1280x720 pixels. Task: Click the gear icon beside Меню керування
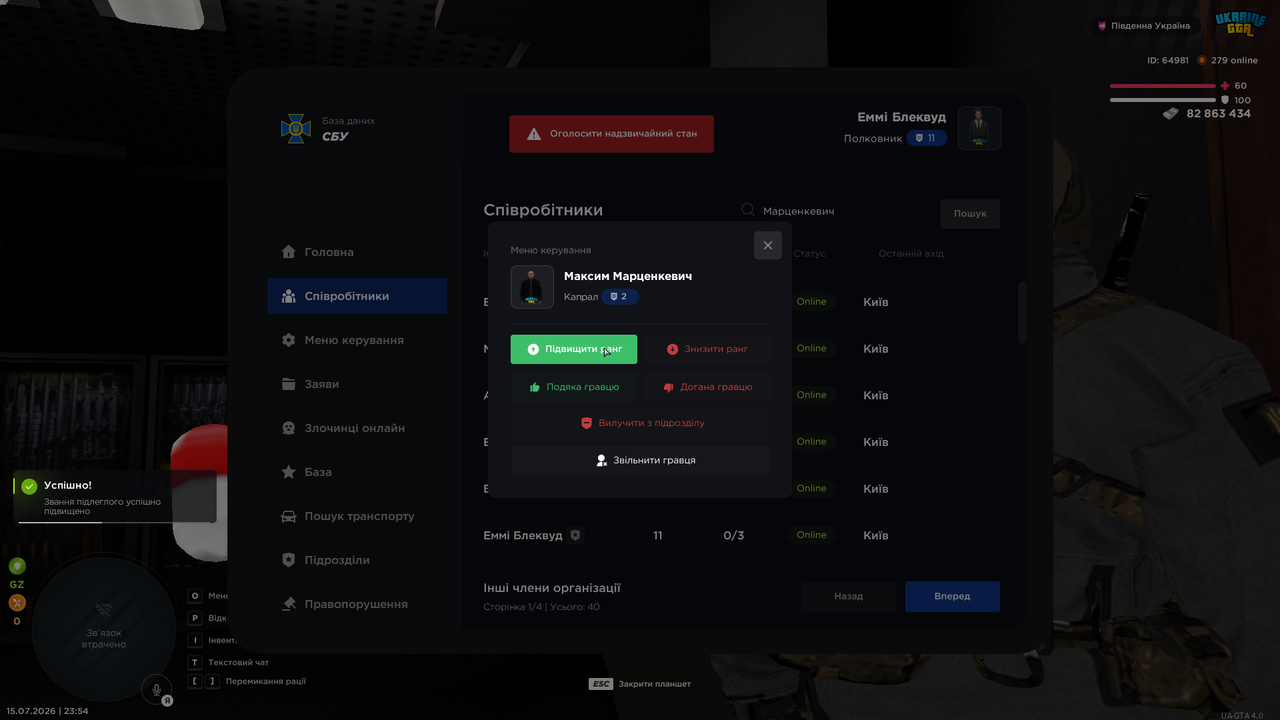click(288, 340)
